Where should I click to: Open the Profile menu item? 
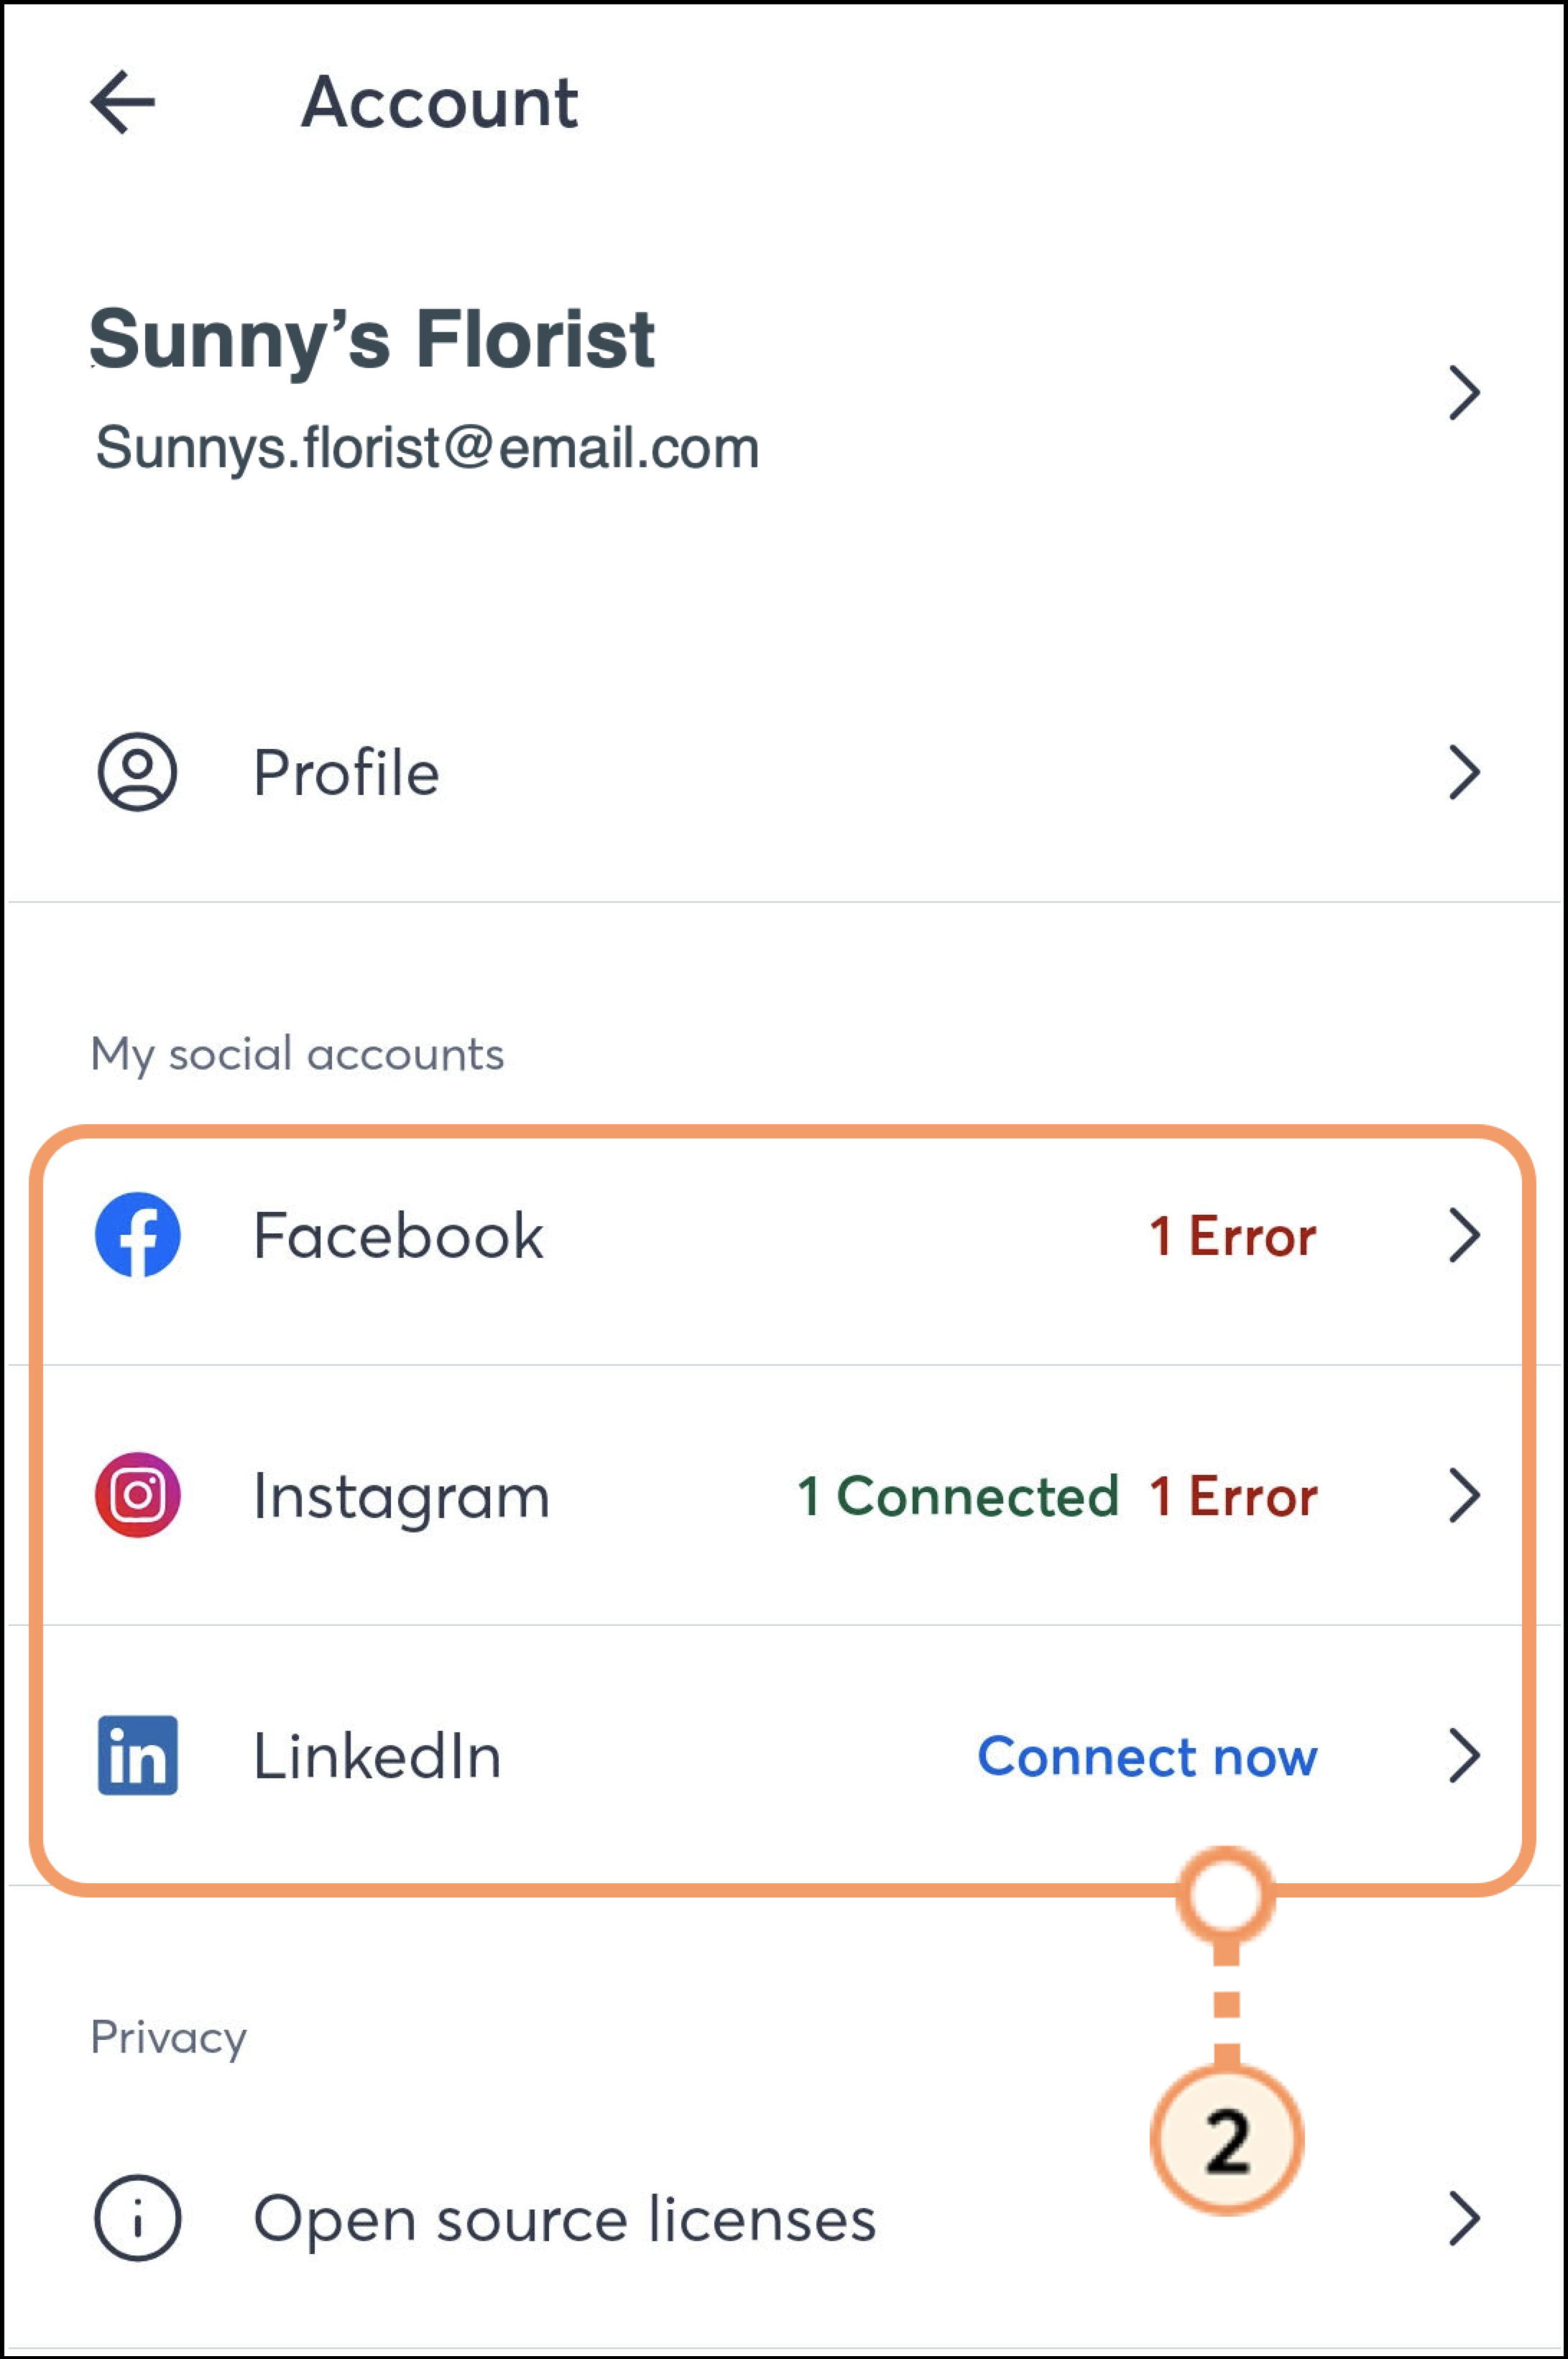[x=346, y=773]
